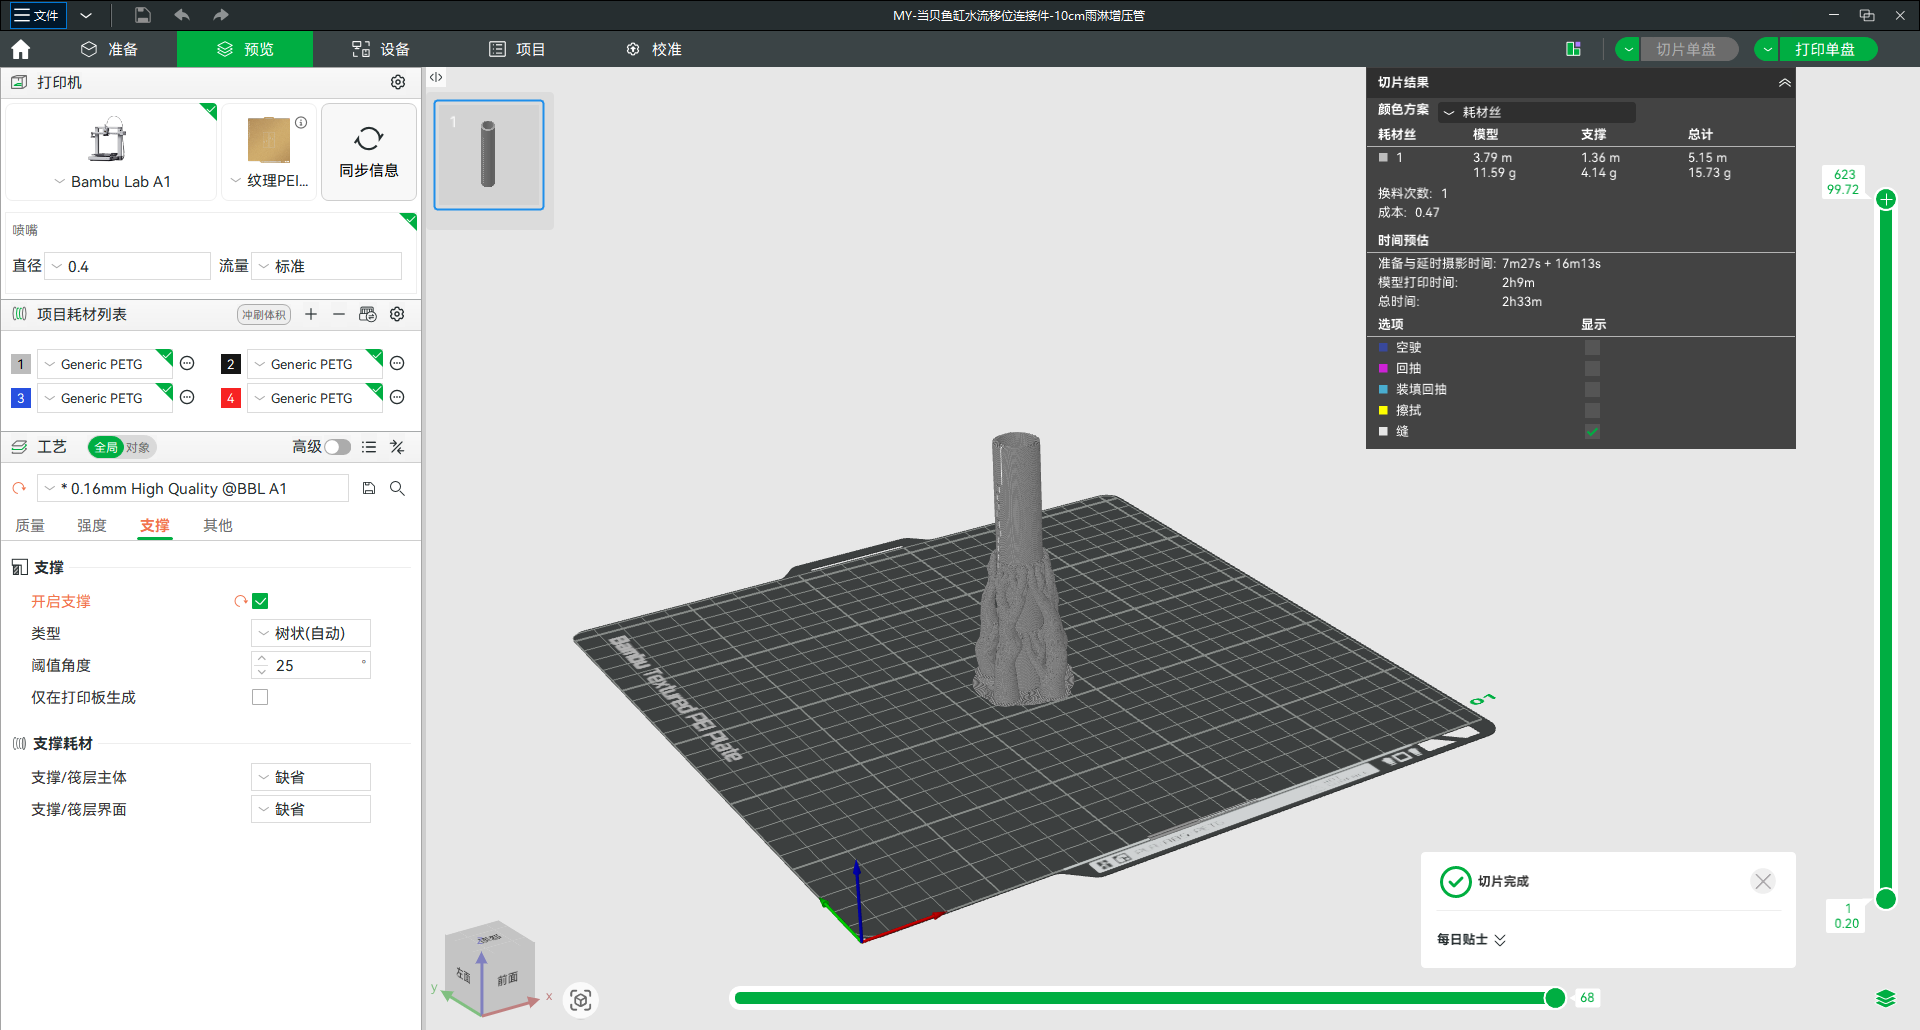Open options for filament slot 3
This screenshot has width=1920, height=1030.
click(x=187, y=397)
